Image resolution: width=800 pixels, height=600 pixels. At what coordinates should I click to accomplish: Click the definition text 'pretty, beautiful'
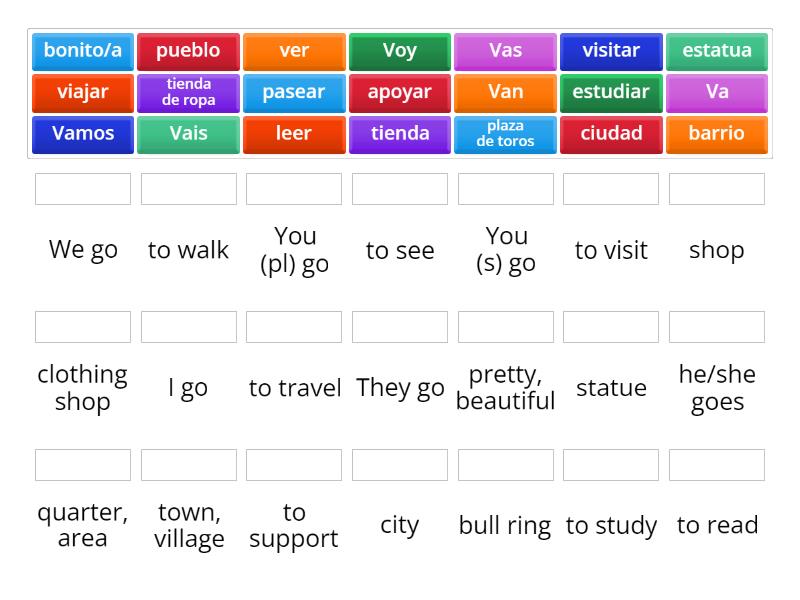pos(506,388)
